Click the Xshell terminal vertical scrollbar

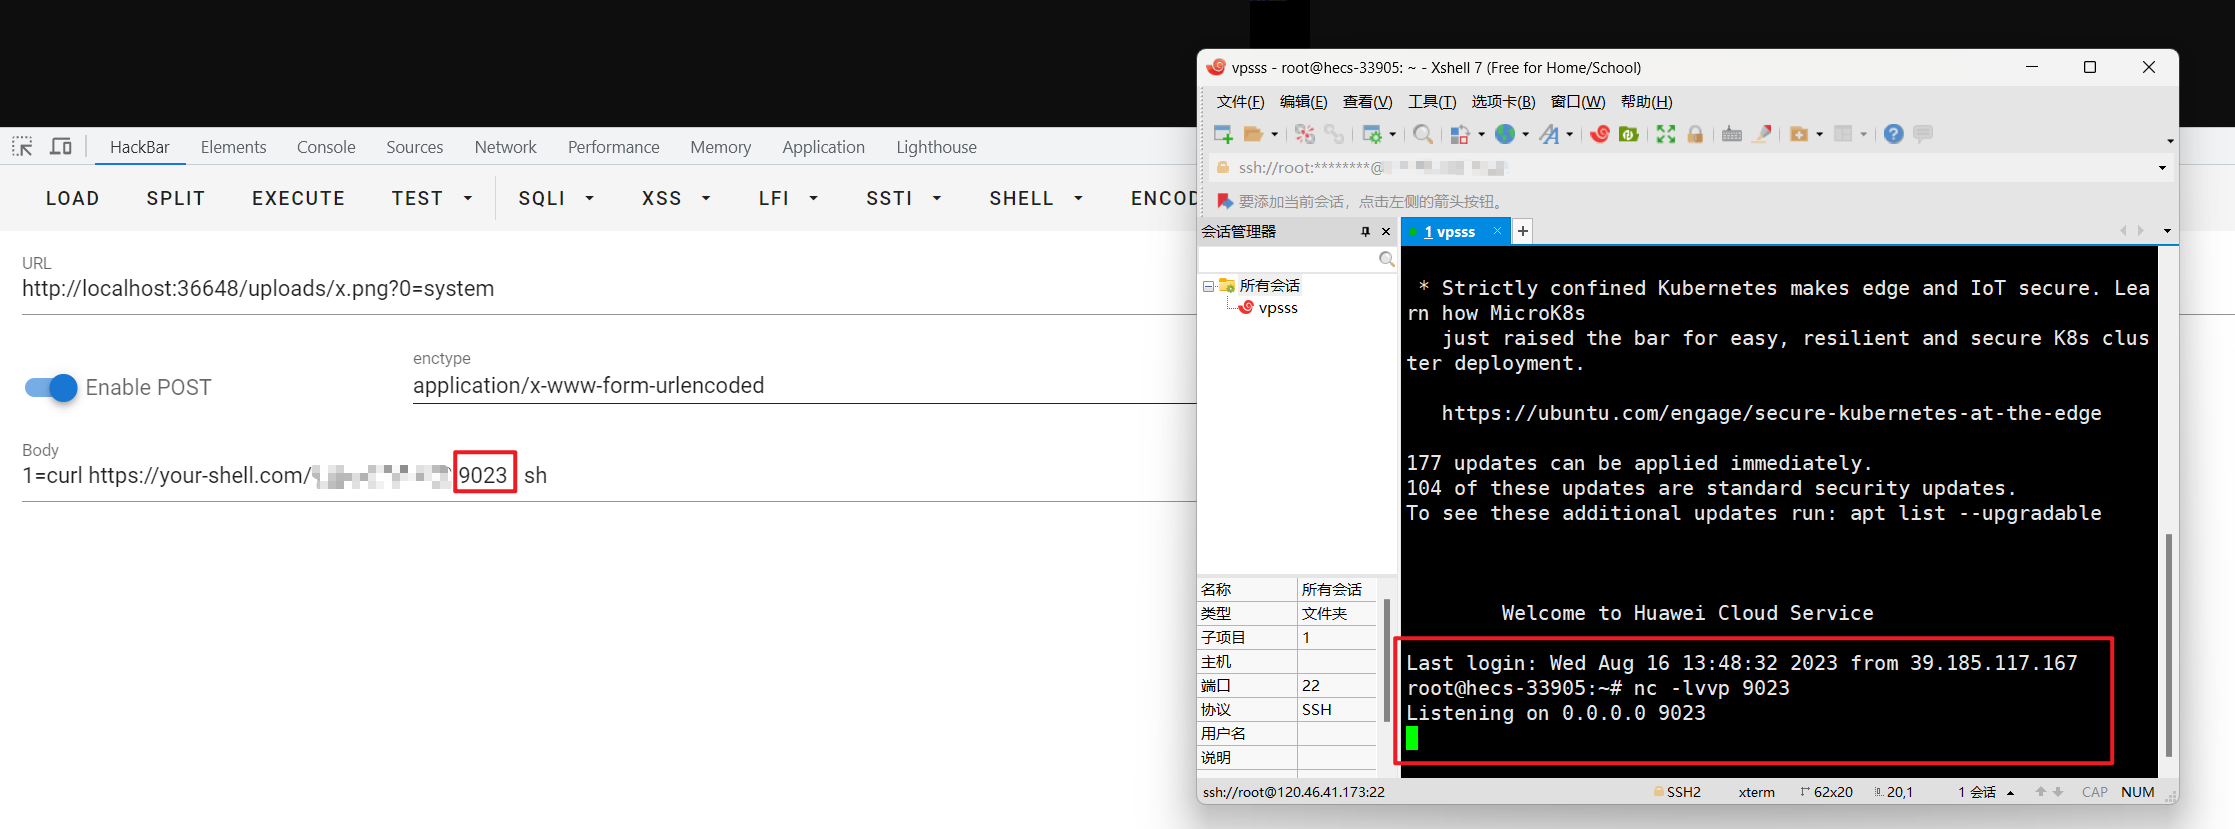pyautogui.click(x=2168, y=644)
